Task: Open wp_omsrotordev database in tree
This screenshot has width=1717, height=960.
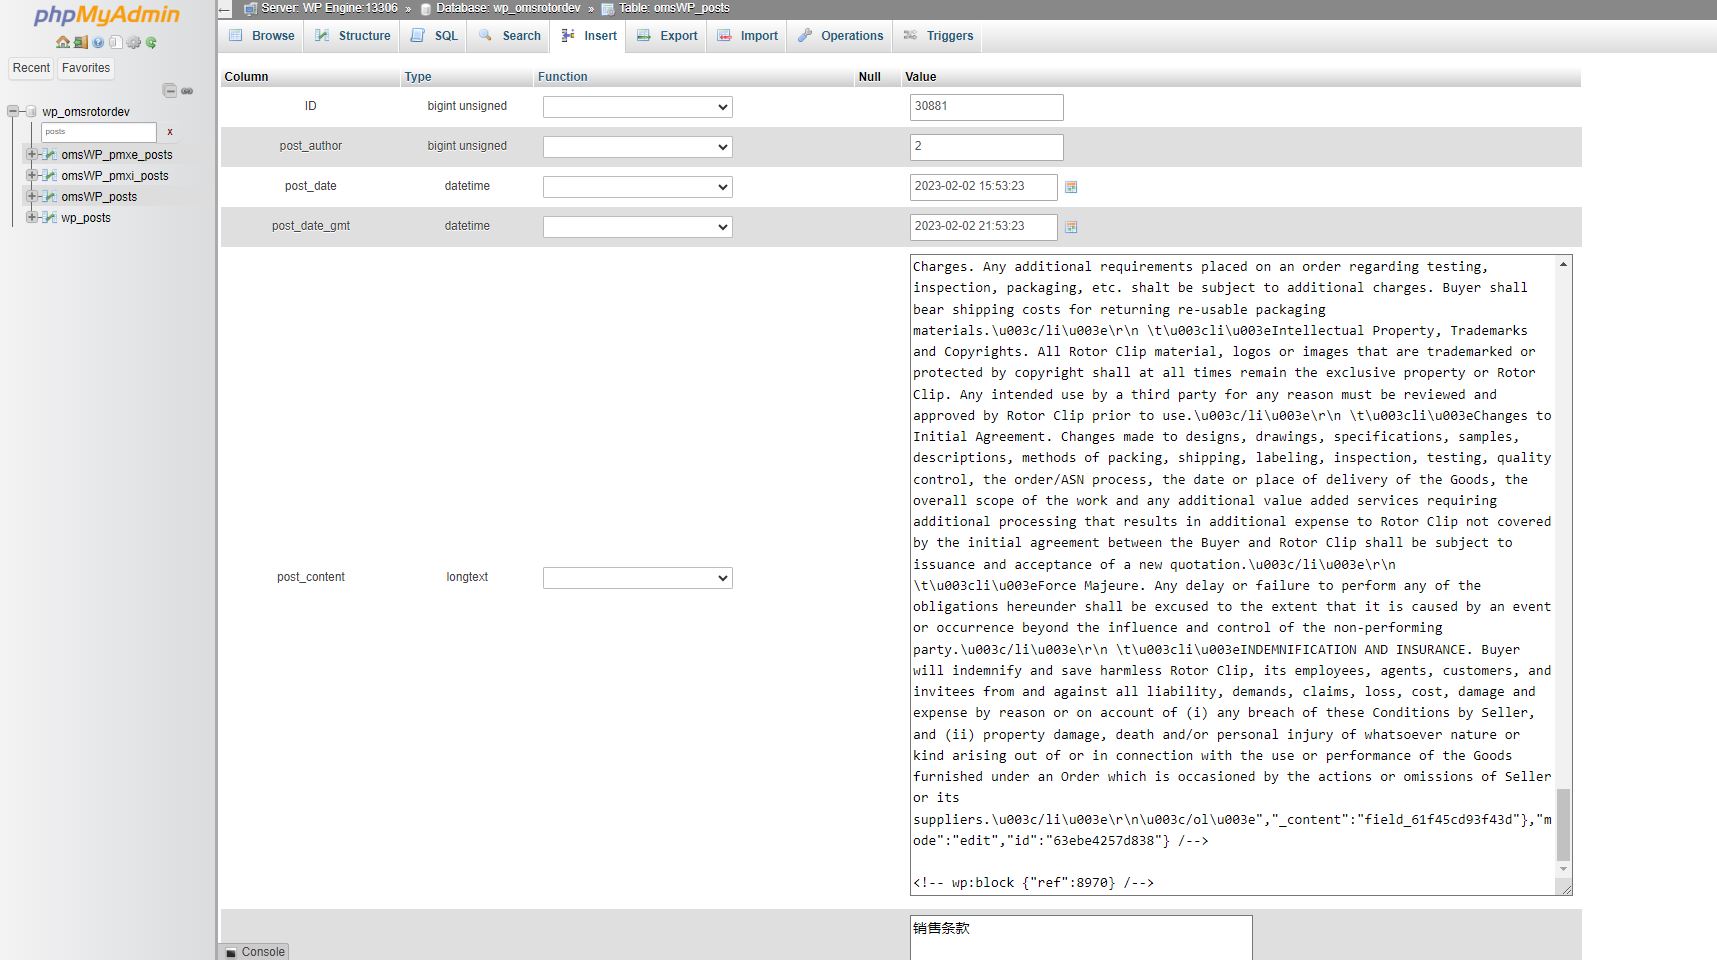Action: pyautogui.click(x=86, y=112)
